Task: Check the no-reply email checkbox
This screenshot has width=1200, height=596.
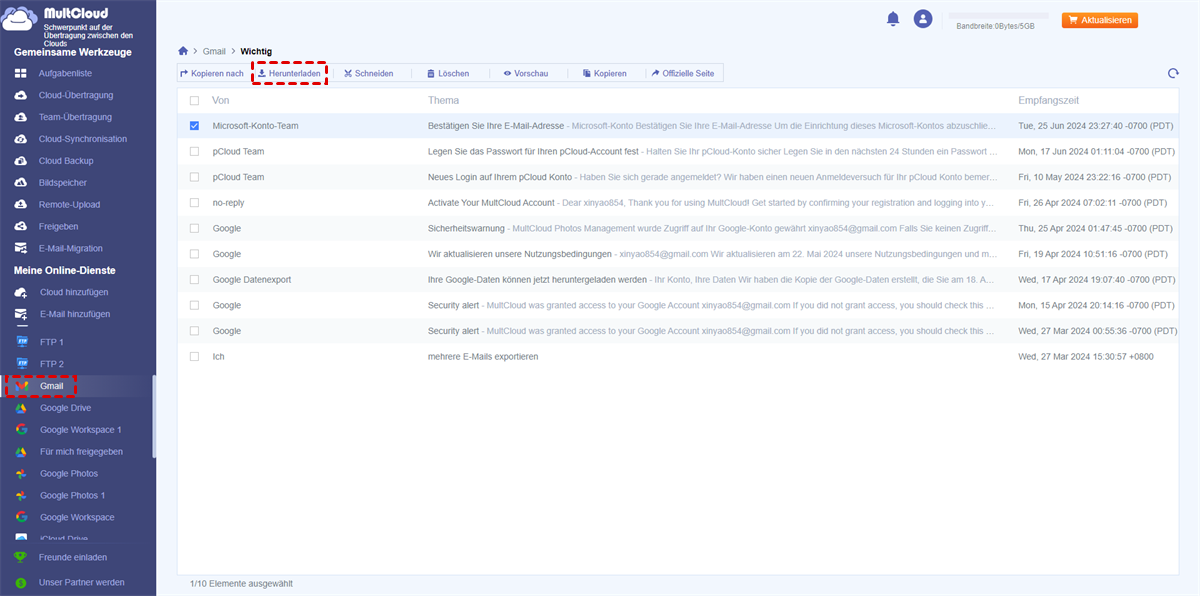Action: 194,202
